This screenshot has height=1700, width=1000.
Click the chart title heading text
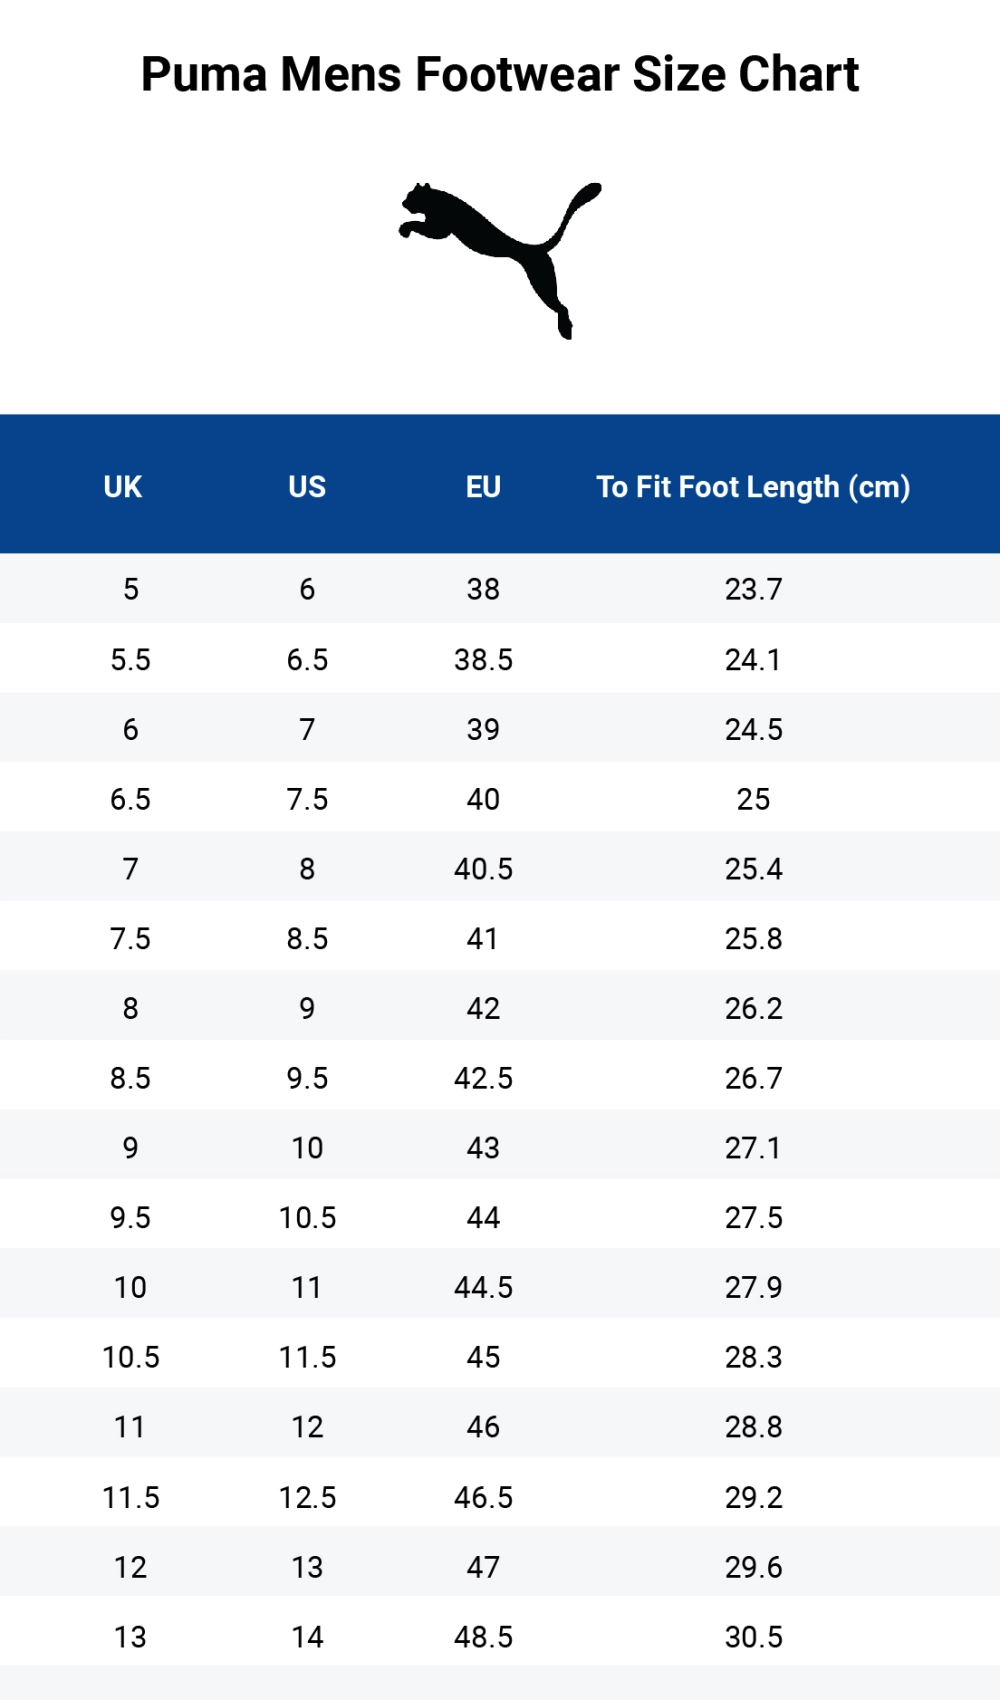500,75
